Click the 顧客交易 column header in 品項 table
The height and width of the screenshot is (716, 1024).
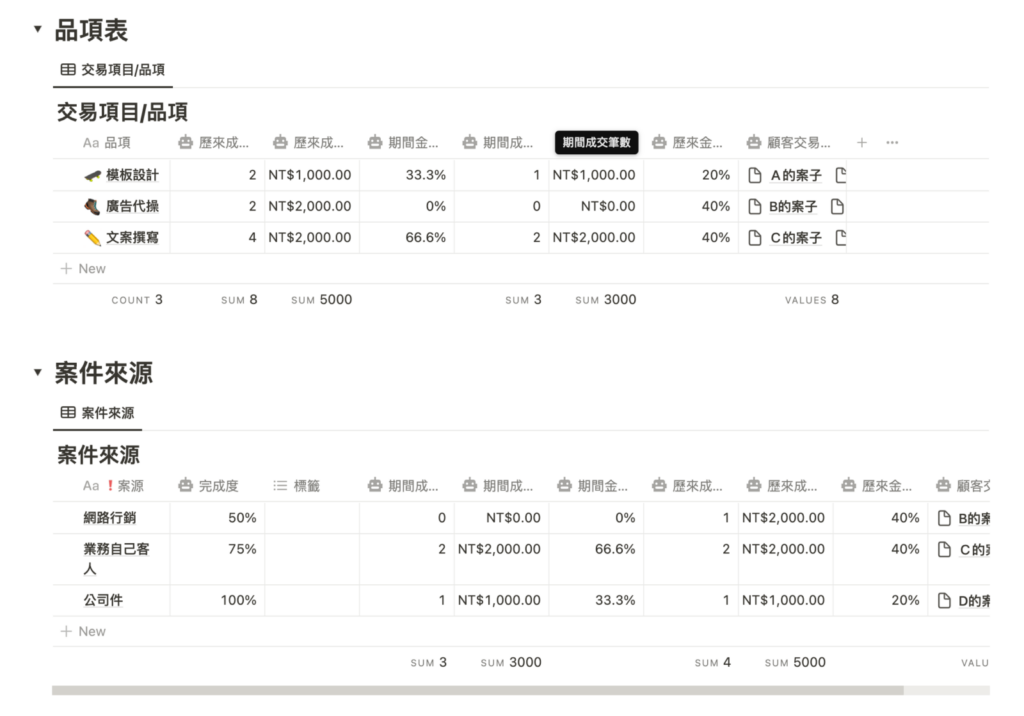click(x=790, y=142)
